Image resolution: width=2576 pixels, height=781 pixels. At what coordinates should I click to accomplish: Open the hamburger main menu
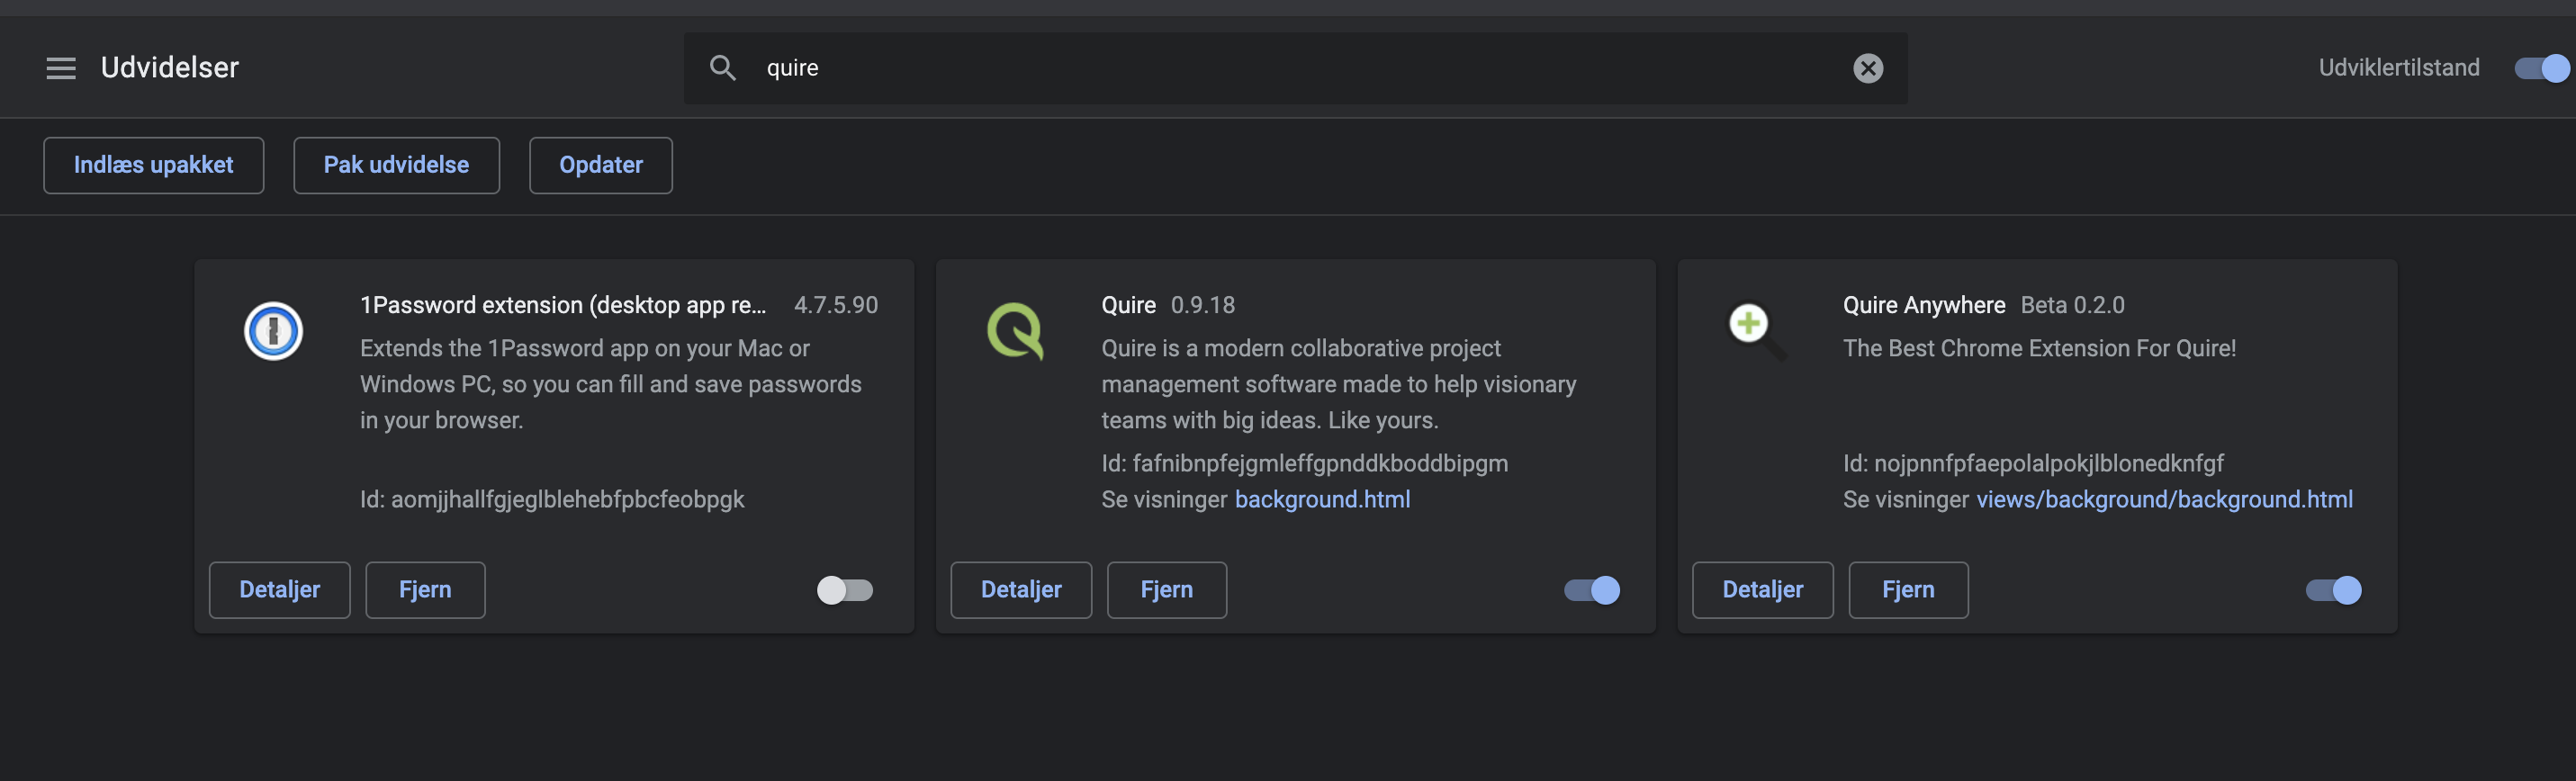(x=61, y=68)
